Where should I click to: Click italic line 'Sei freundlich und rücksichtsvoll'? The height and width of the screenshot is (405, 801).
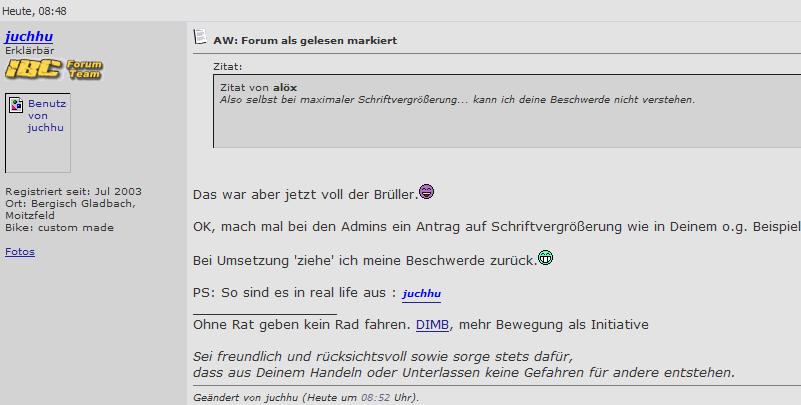point(383,356)
